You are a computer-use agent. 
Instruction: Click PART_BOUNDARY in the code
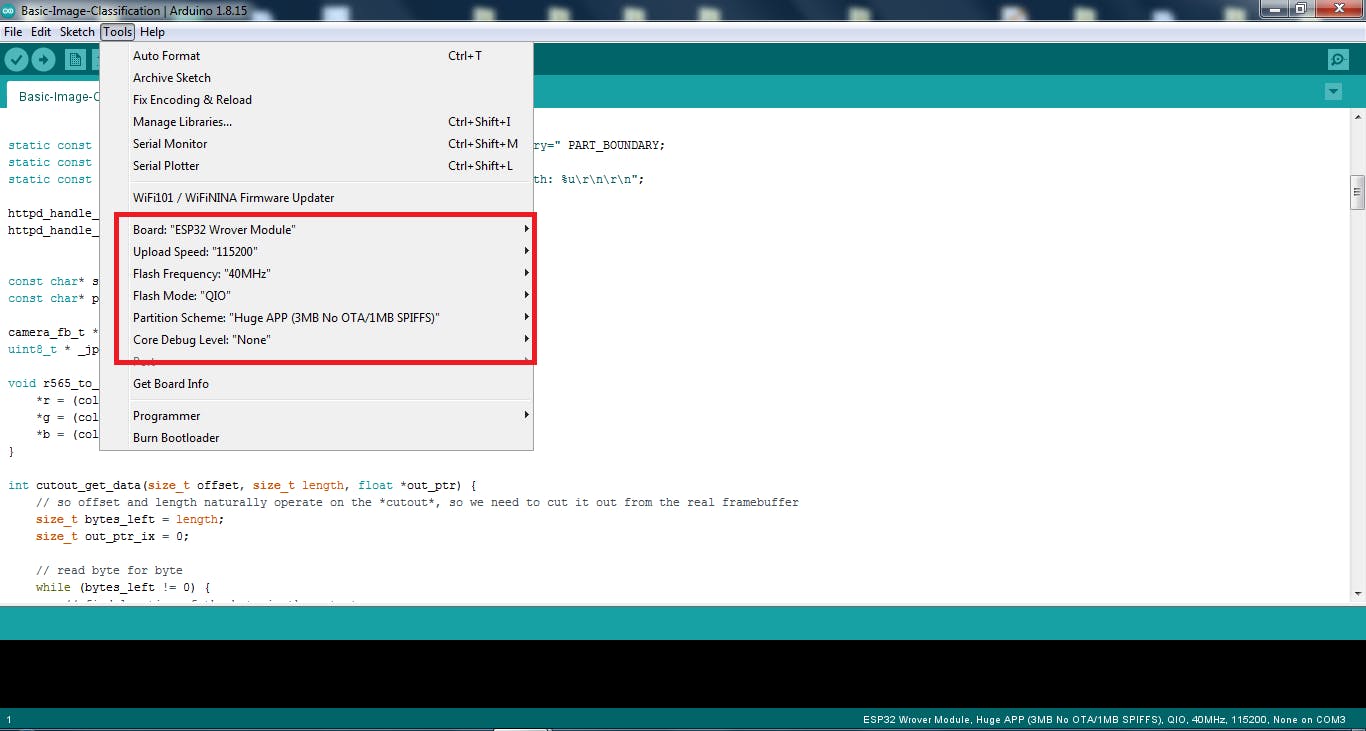pyautogui.click(x=611, y=145)
